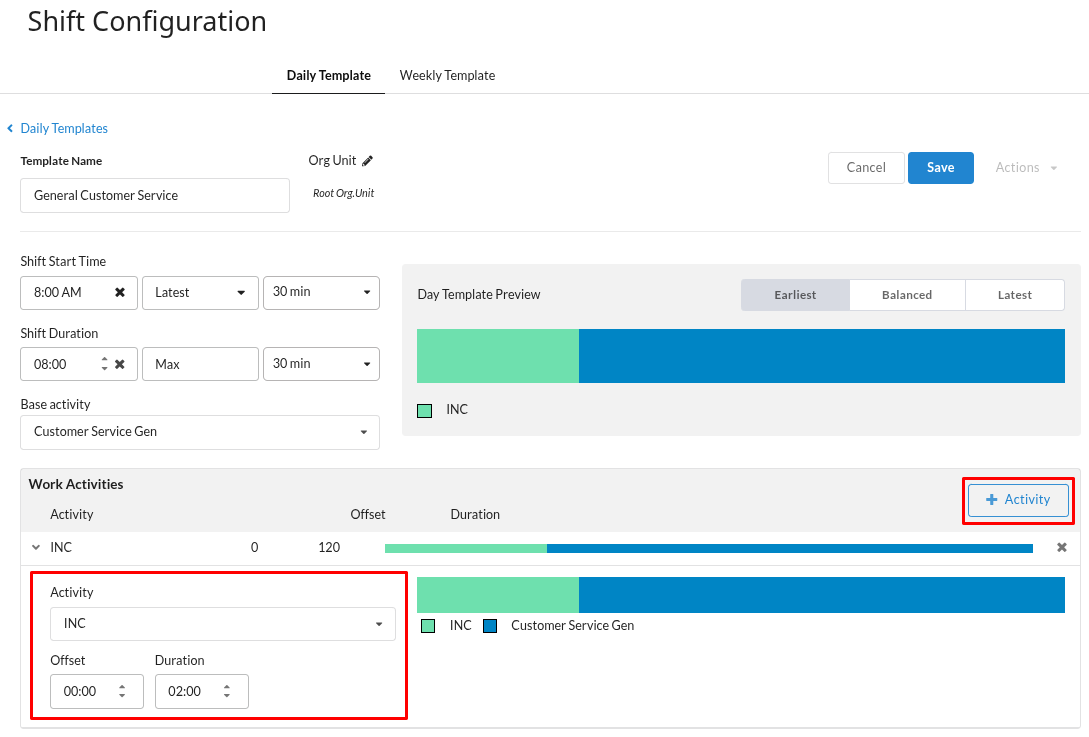Click the Duration field stepper arrows
This screenshot has width=1089, height=737.
click(x=227, y=691)
